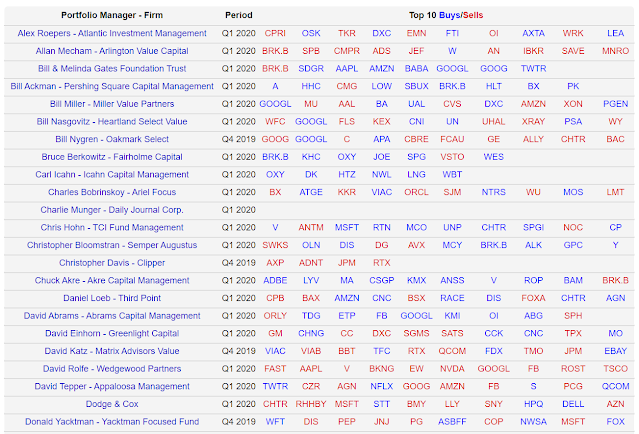Open Charles Bobrinskoy - Ariel Focus
Screen dimensions: 639x434
point(112,192)
